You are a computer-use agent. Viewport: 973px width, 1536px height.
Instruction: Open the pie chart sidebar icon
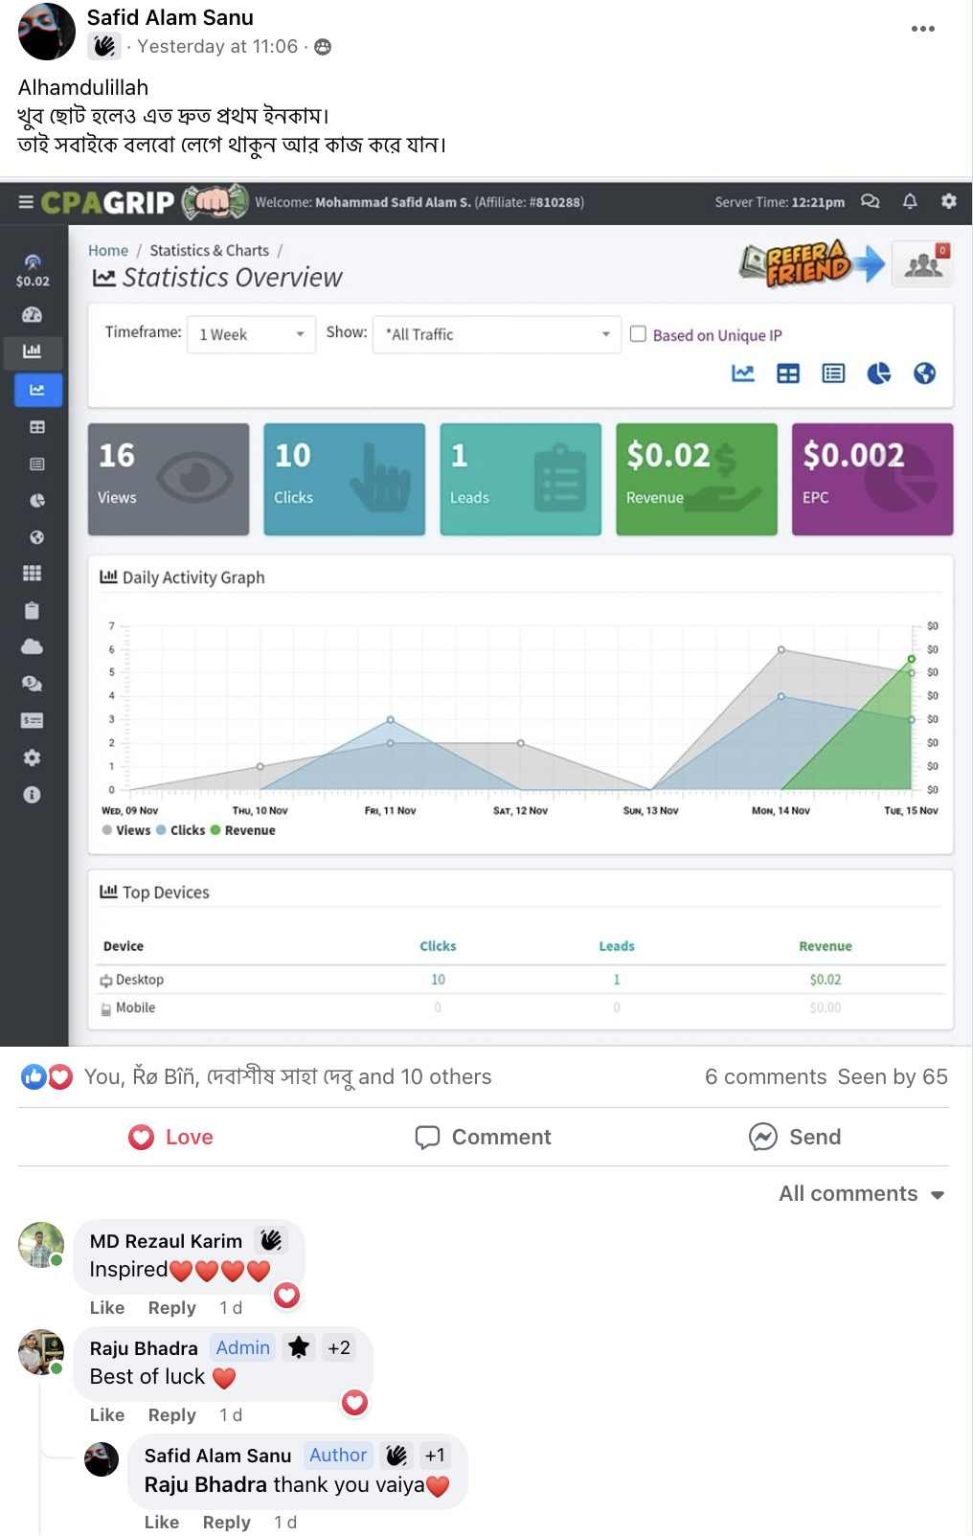click(x=37, y=500)
